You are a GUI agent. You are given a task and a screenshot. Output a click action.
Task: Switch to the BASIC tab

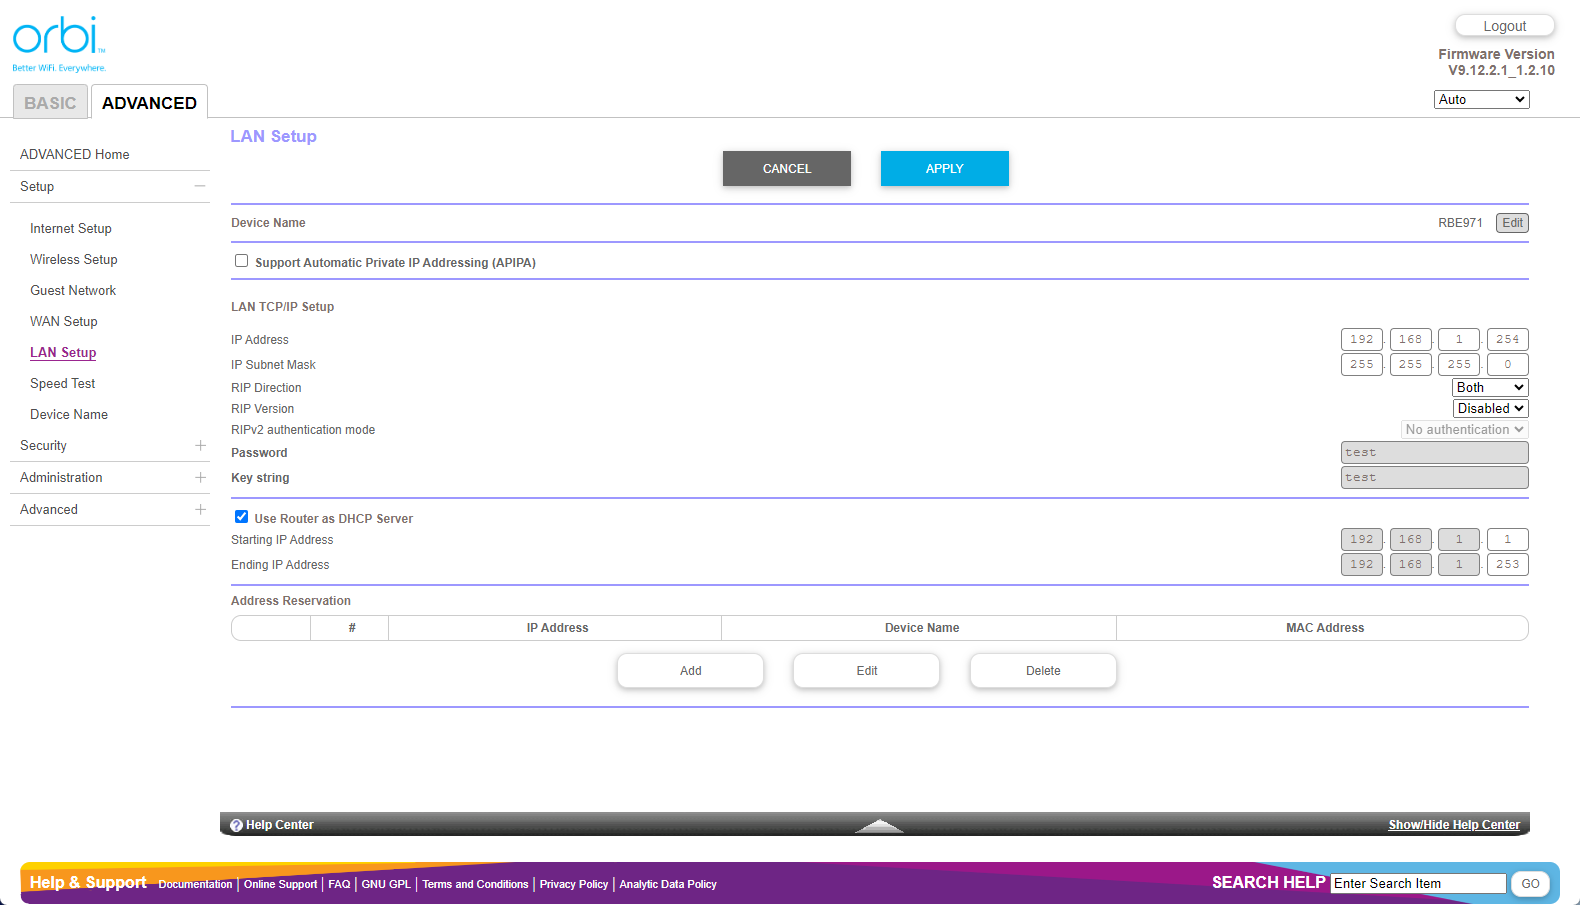click(x=50, y=103)
